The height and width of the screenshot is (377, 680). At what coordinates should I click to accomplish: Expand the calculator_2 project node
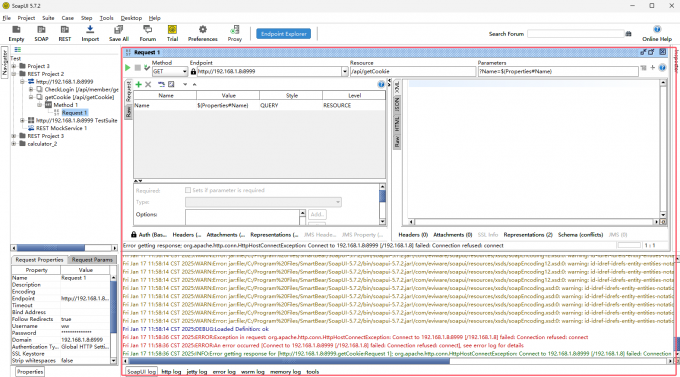pyautogui.click(x=14, y=144)
